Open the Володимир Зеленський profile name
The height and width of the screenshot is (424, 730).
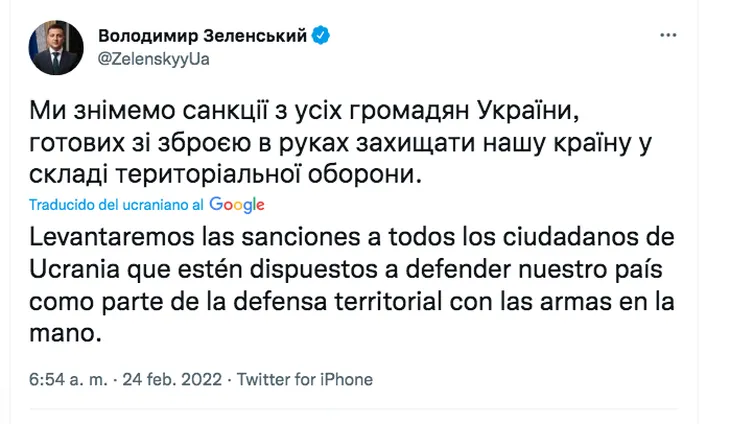click(x=203, y=36)
